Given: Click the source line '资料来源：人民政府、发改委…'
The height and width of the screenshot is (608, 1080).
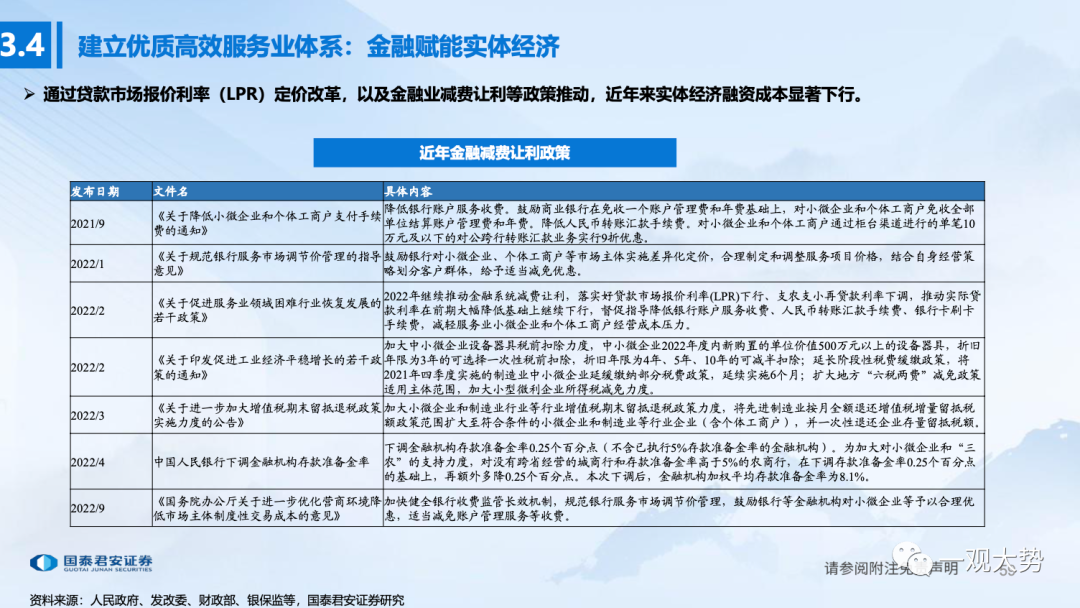Looking at the screenshot, I should tap(216, 600).
